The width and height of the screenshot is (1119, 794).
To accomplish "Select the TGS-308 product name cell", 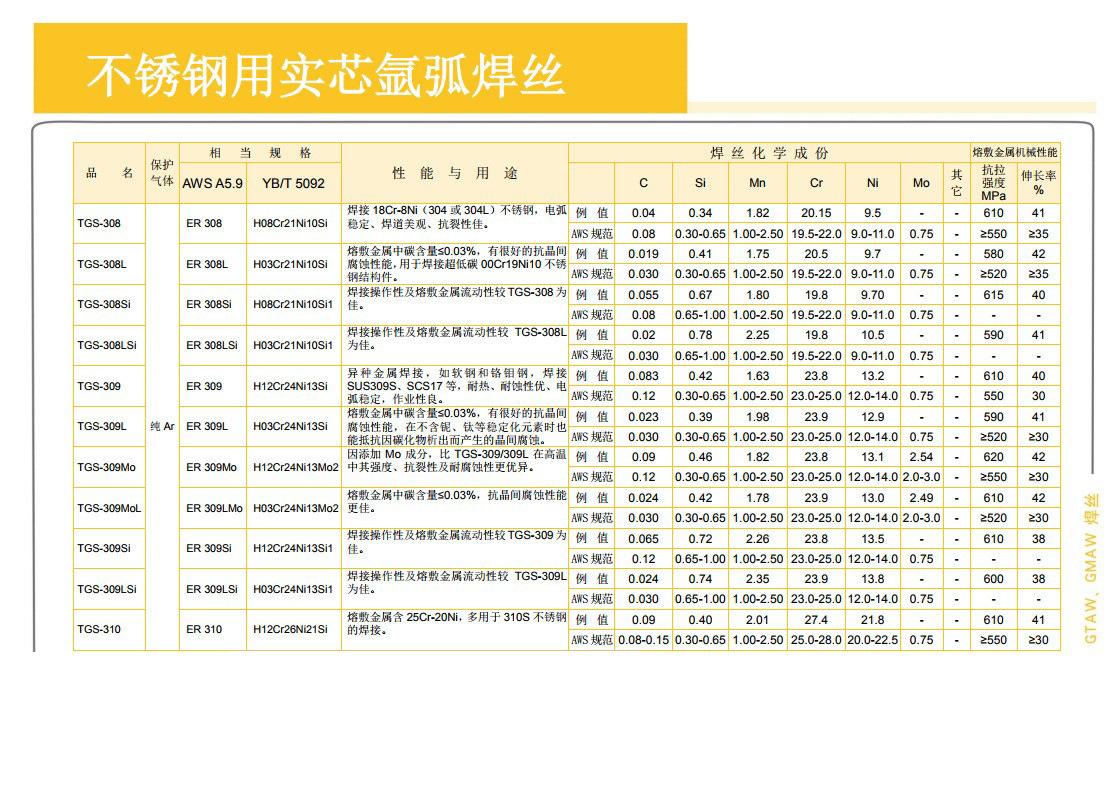I will pos(109,223).
